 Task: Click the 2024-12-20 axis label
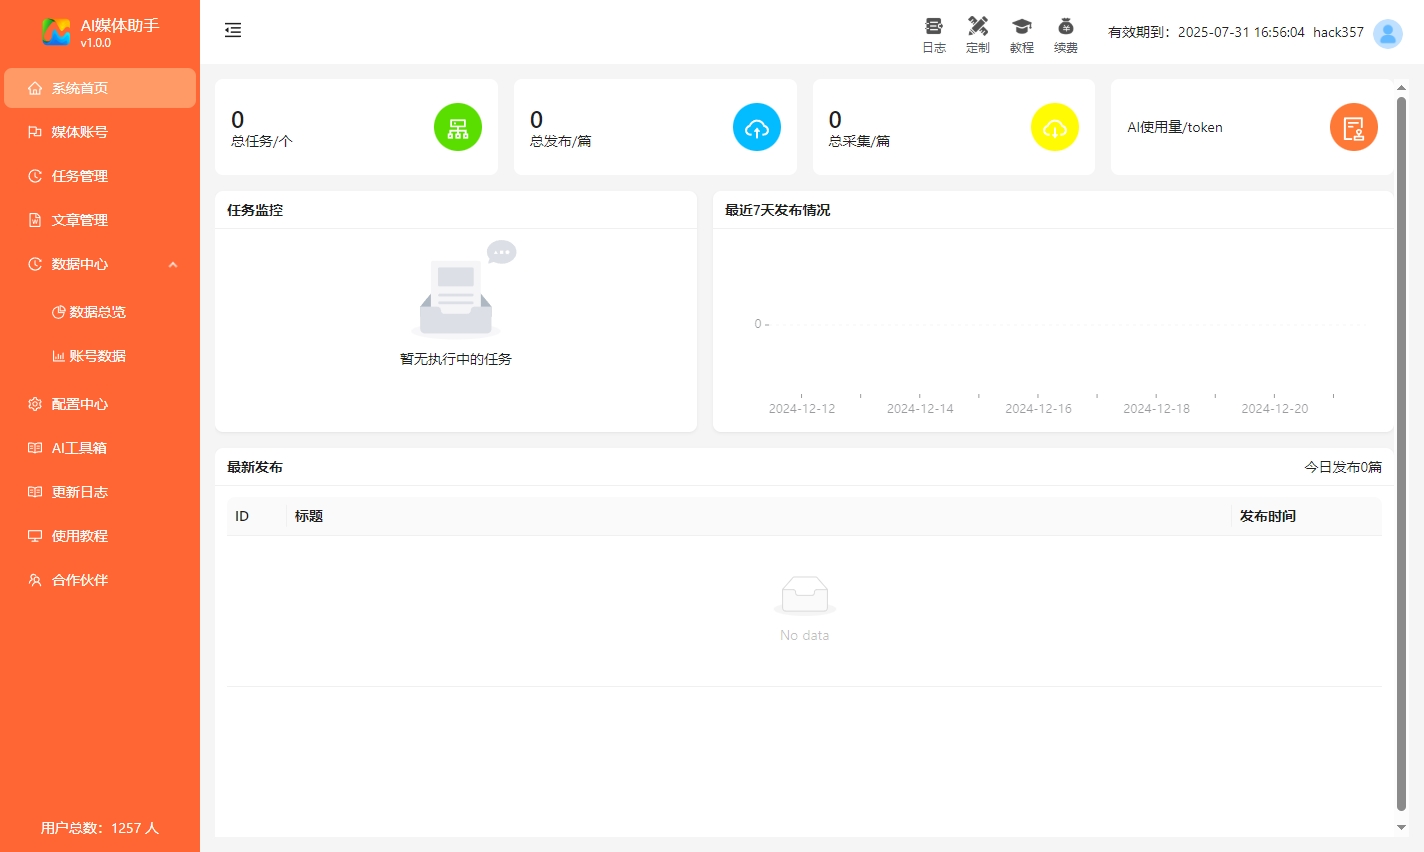coord(1275,408)
